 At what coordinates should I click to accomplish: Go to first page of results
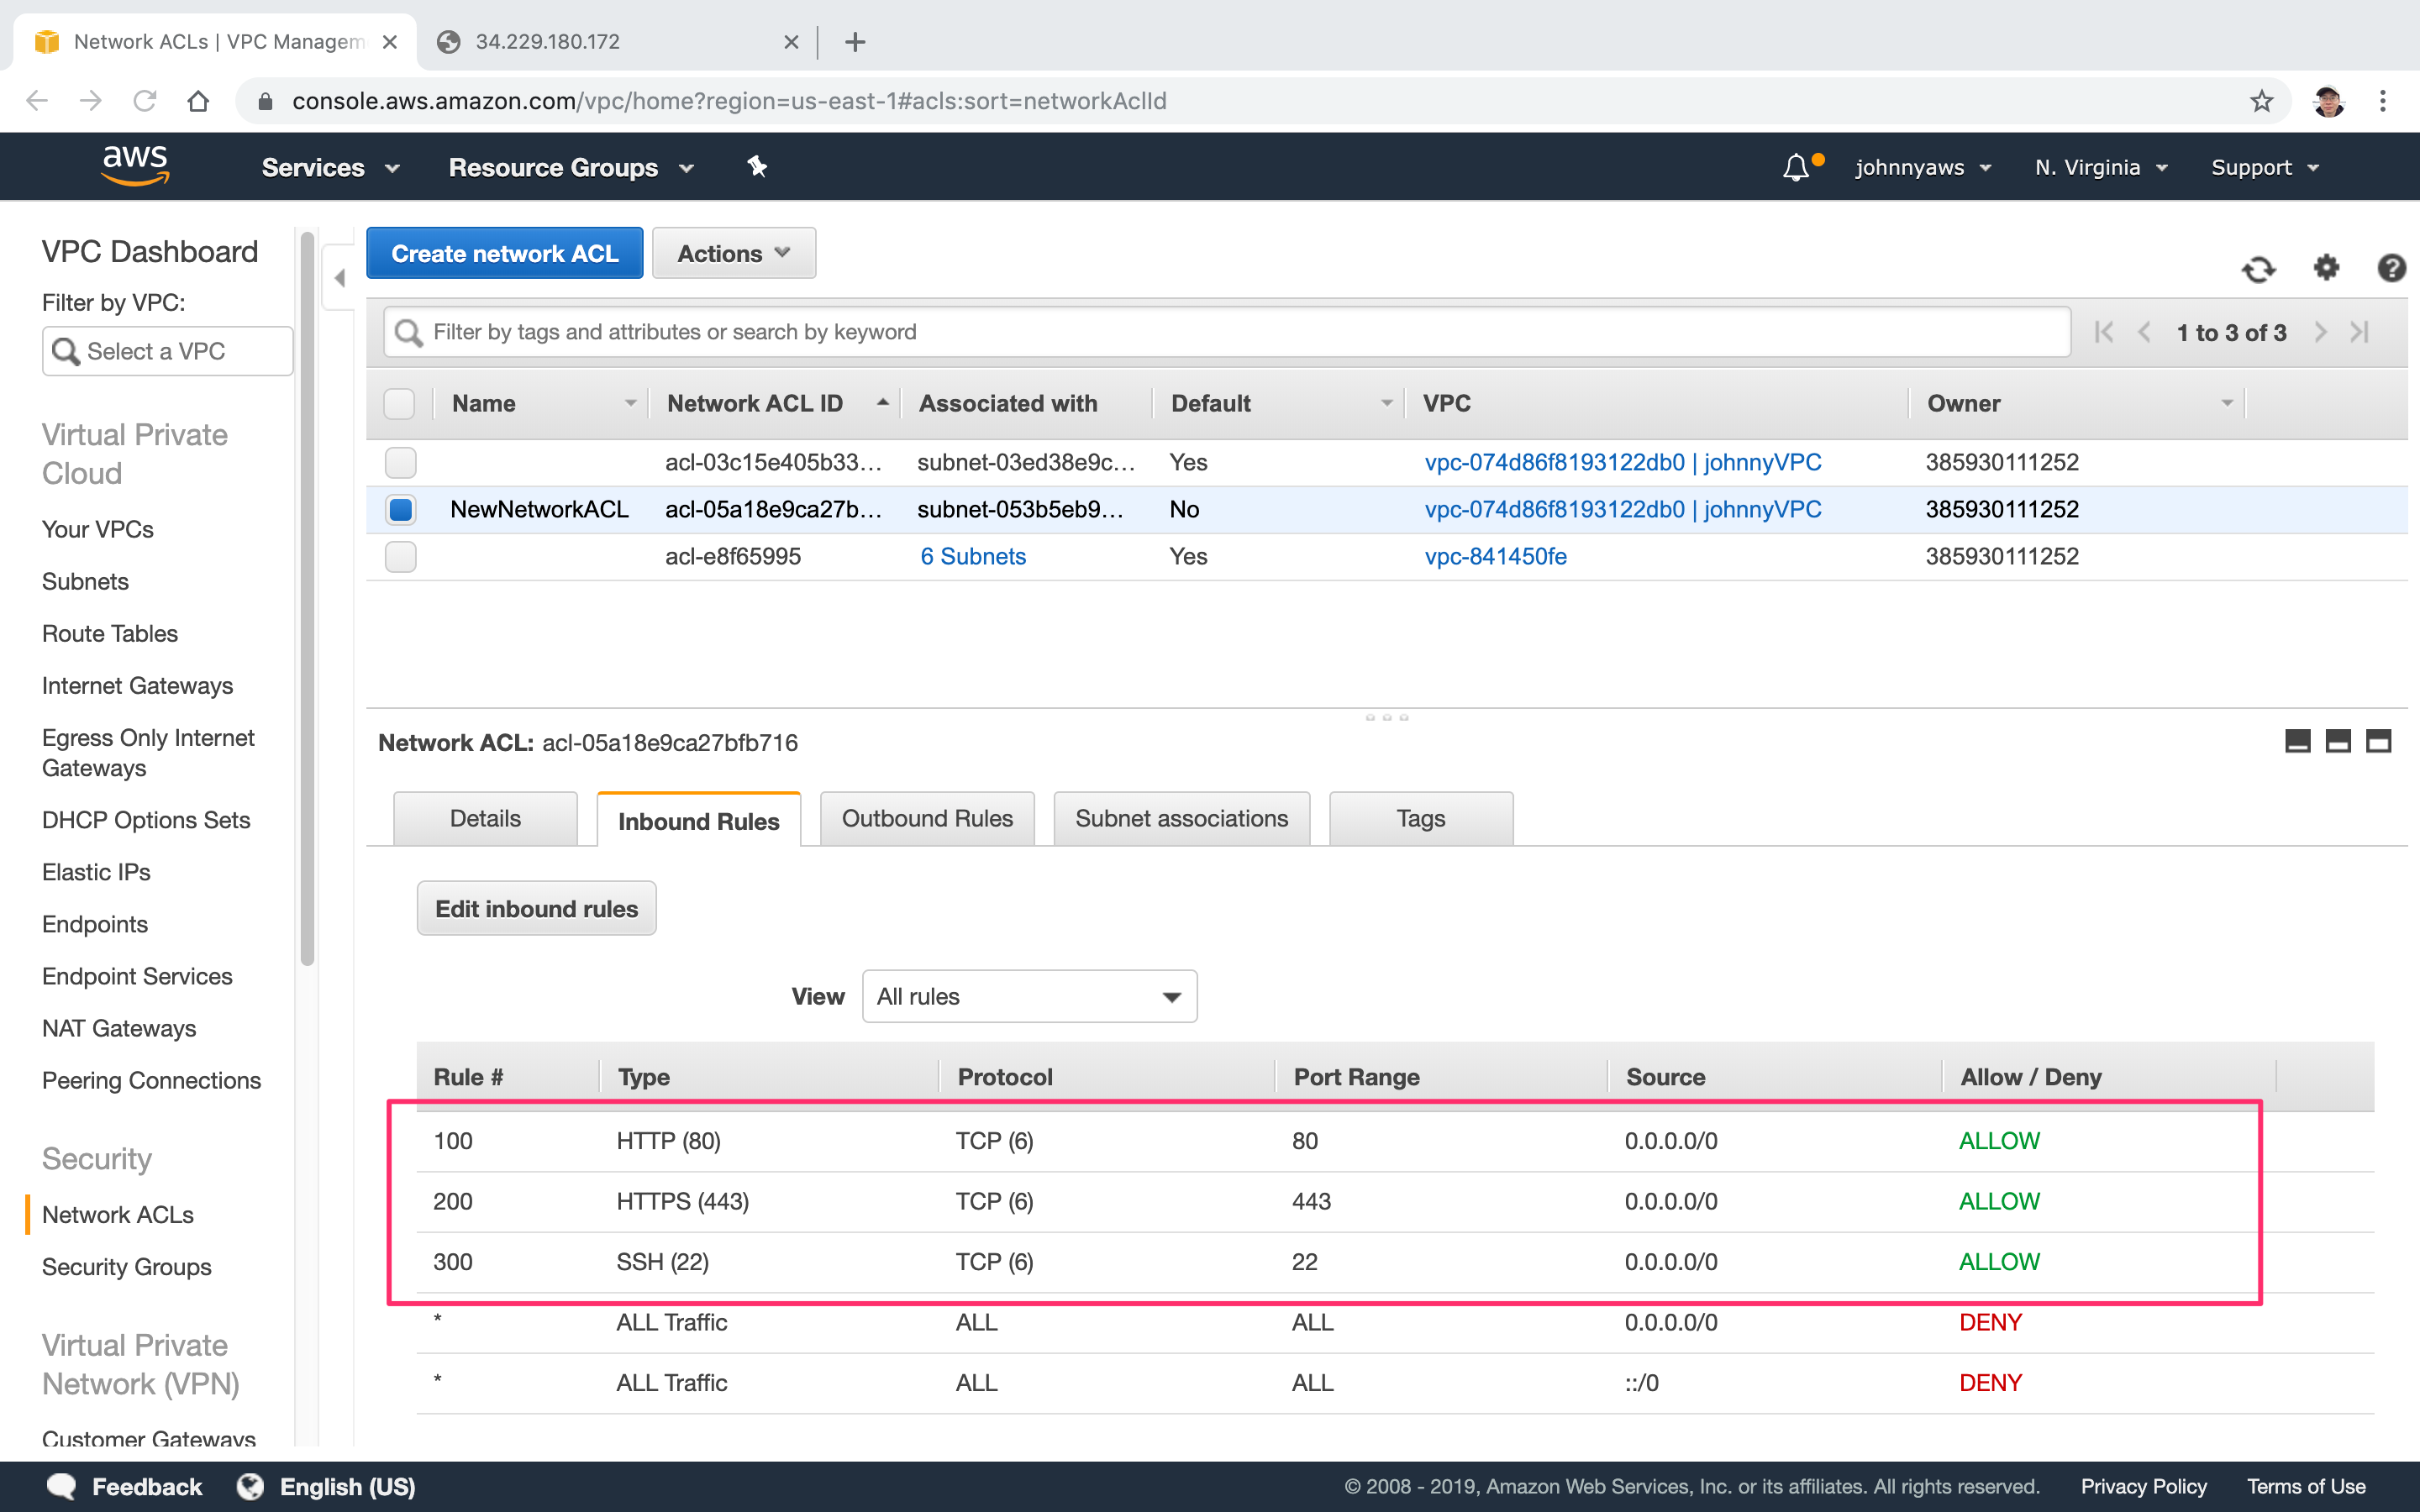click(2104, 332)
